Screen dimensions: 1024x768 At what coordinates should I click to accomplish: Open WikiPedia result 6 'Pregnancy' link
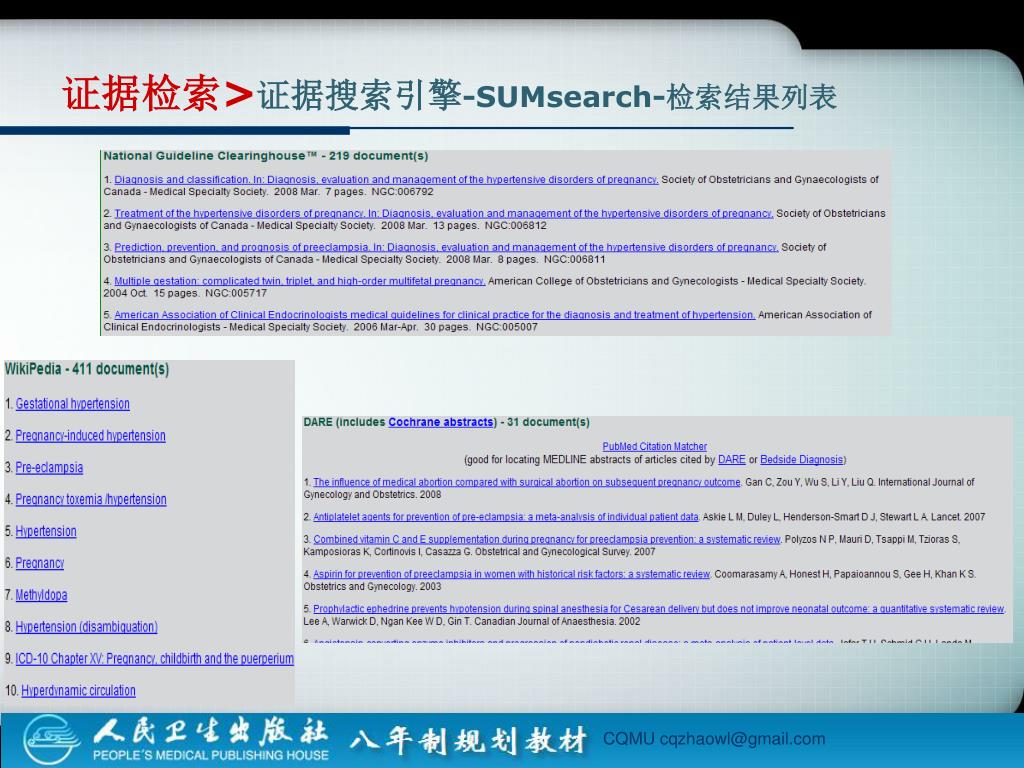[x=40, y=564]
